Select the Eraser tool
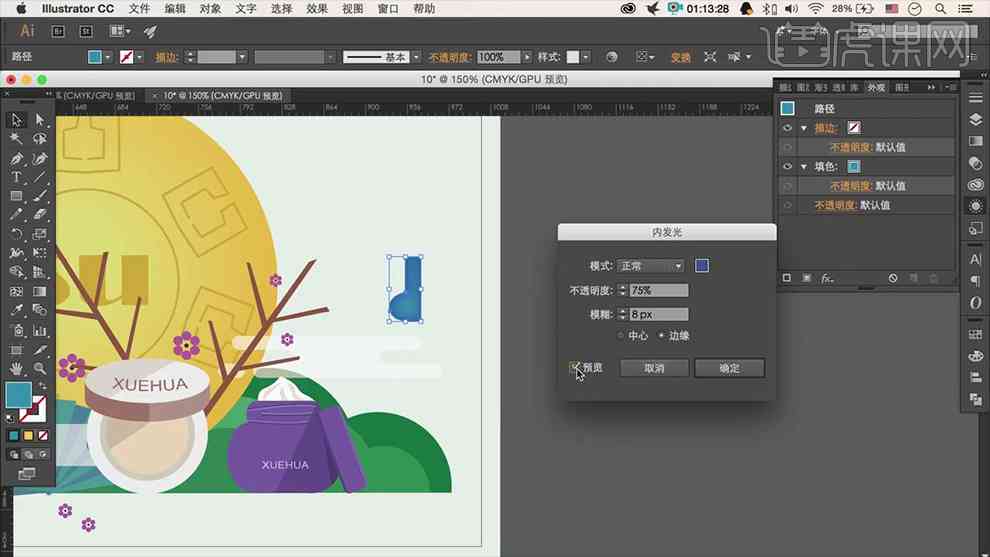This screenshot has width=990, height=557. [x=40, y=215]
